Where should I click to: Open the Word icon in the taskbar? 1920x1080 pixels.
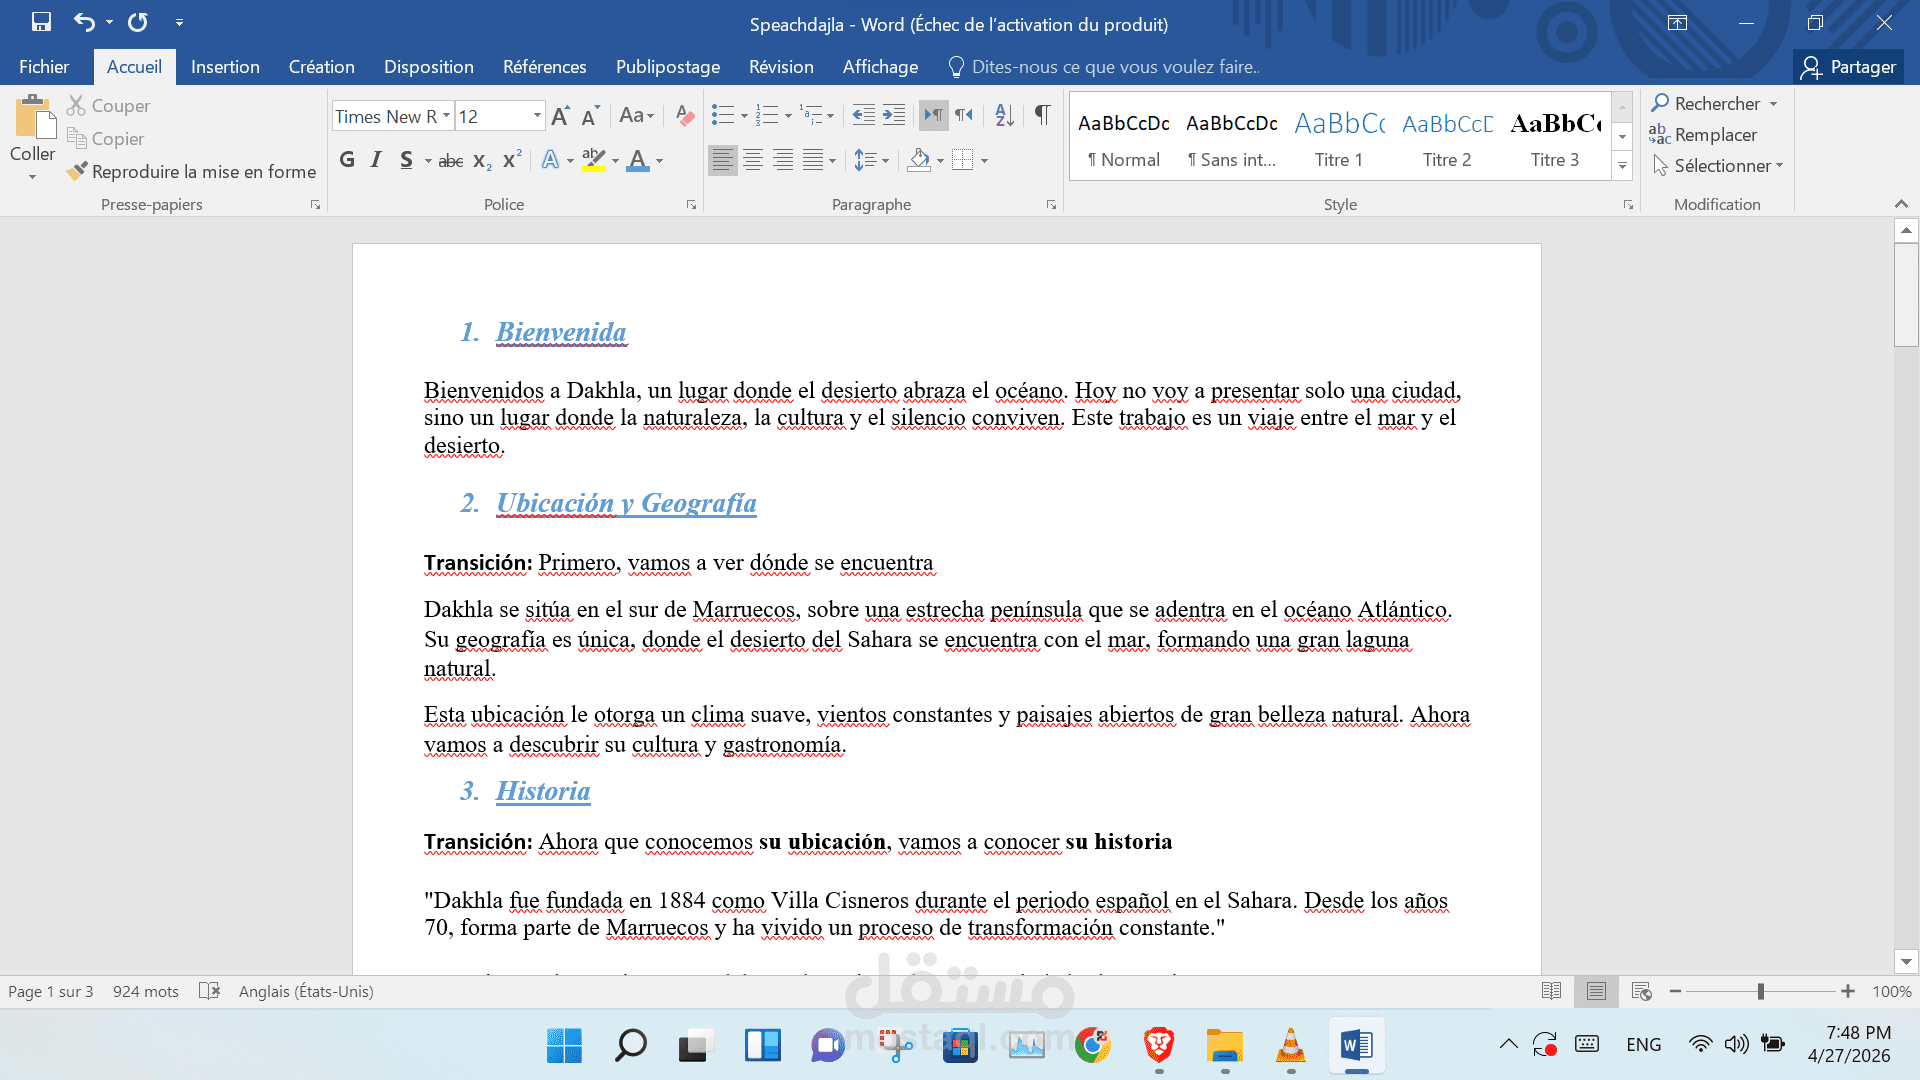click(1357, 1046)
